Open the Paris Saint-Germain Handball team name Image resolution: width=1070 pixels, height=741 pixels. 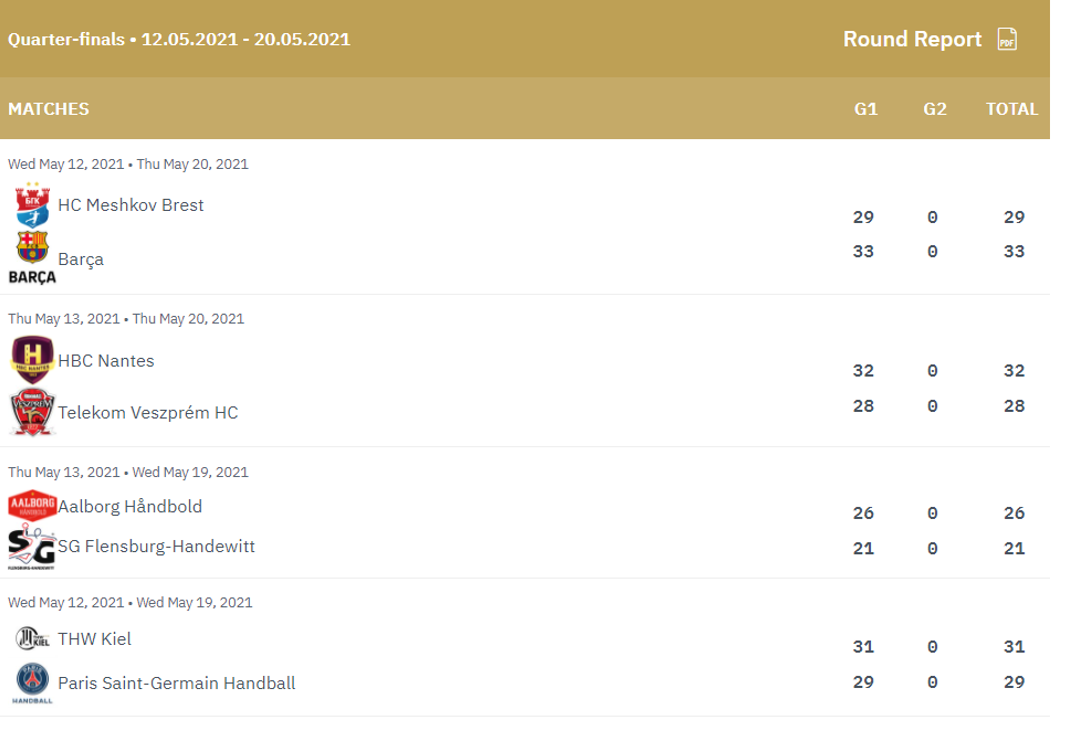click(x=176, y=683)
